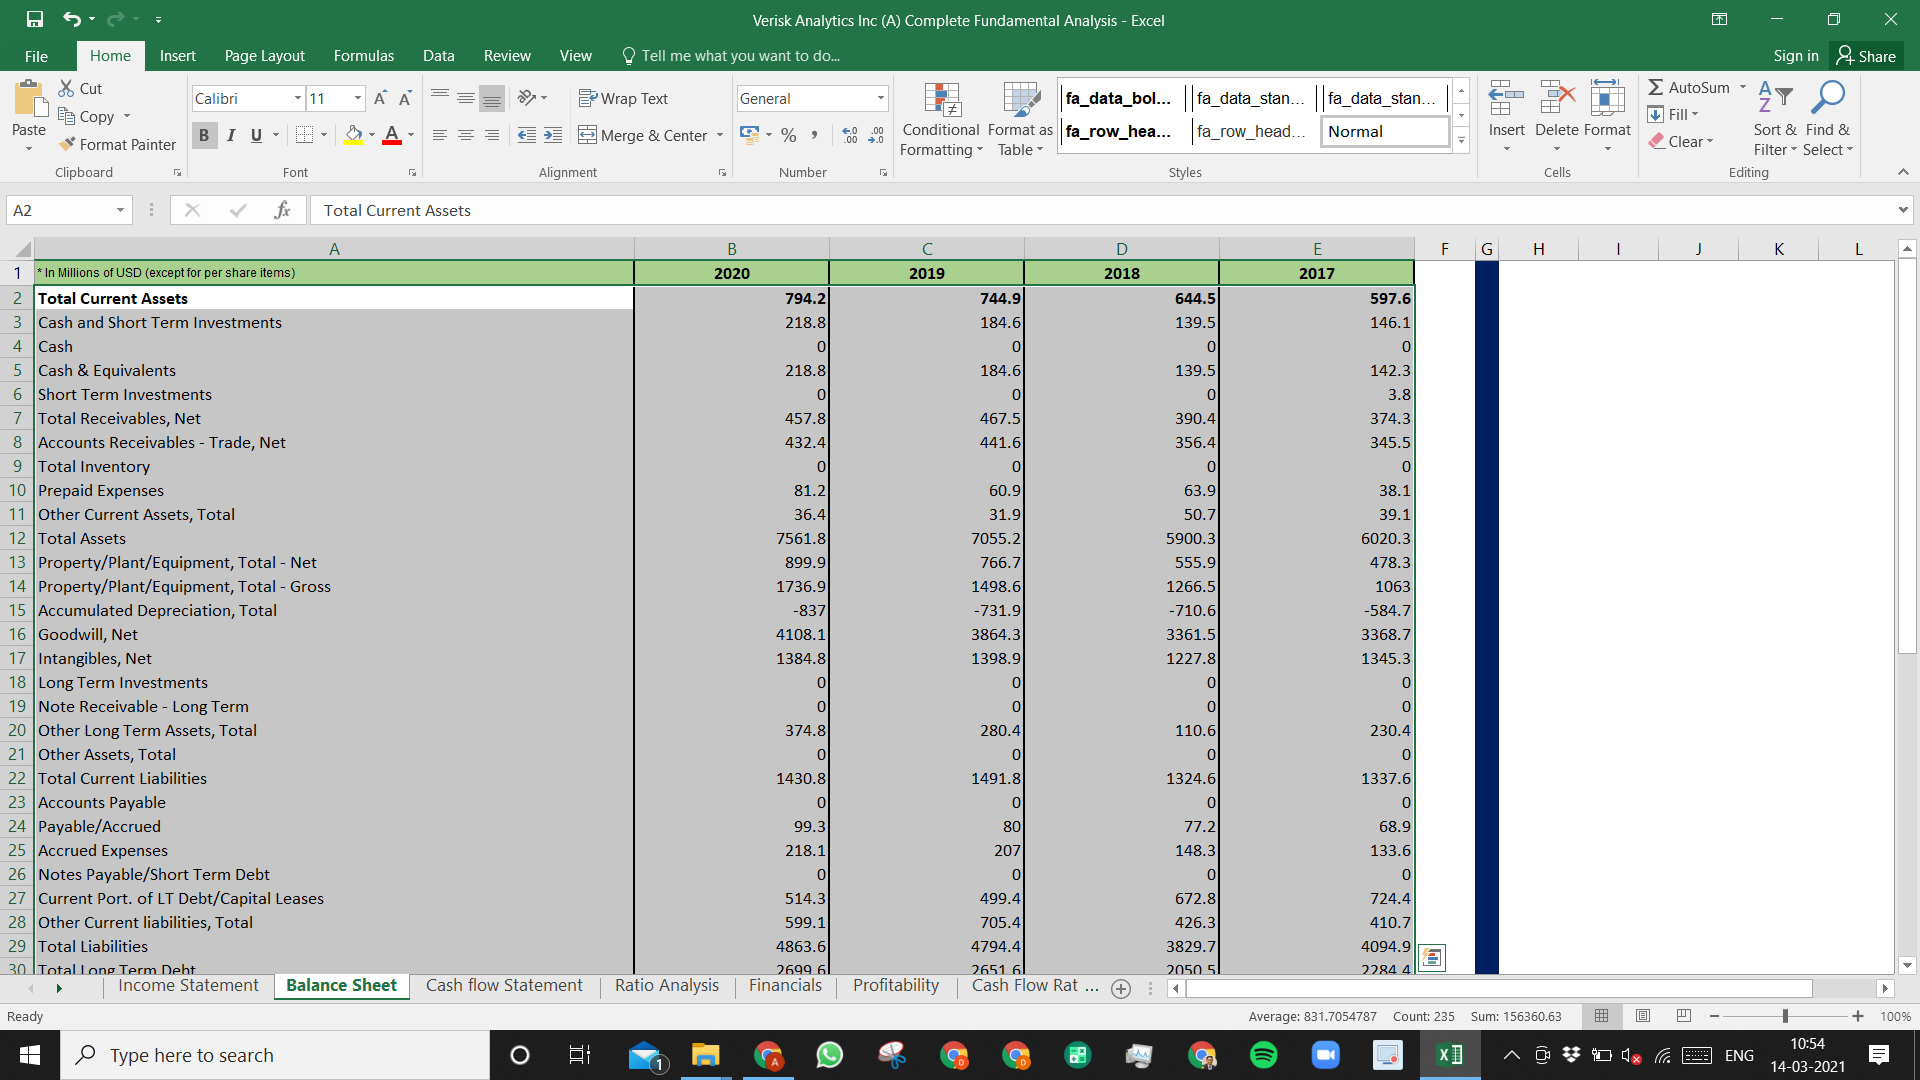Click Sign in link
Screen dimensions: 1920x1080
pos(1795,56)
